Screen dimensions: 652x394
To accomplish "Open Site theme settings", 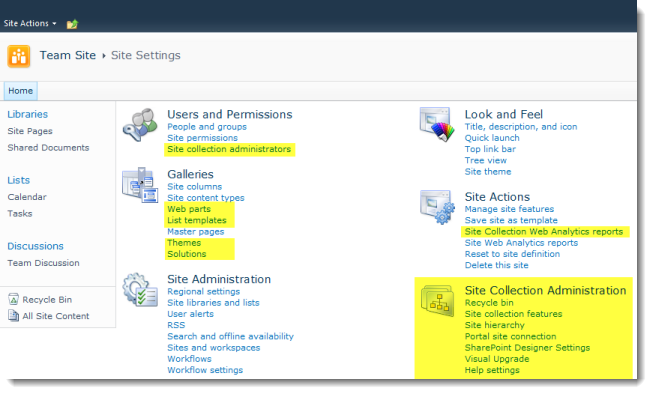I will point(488,172).
